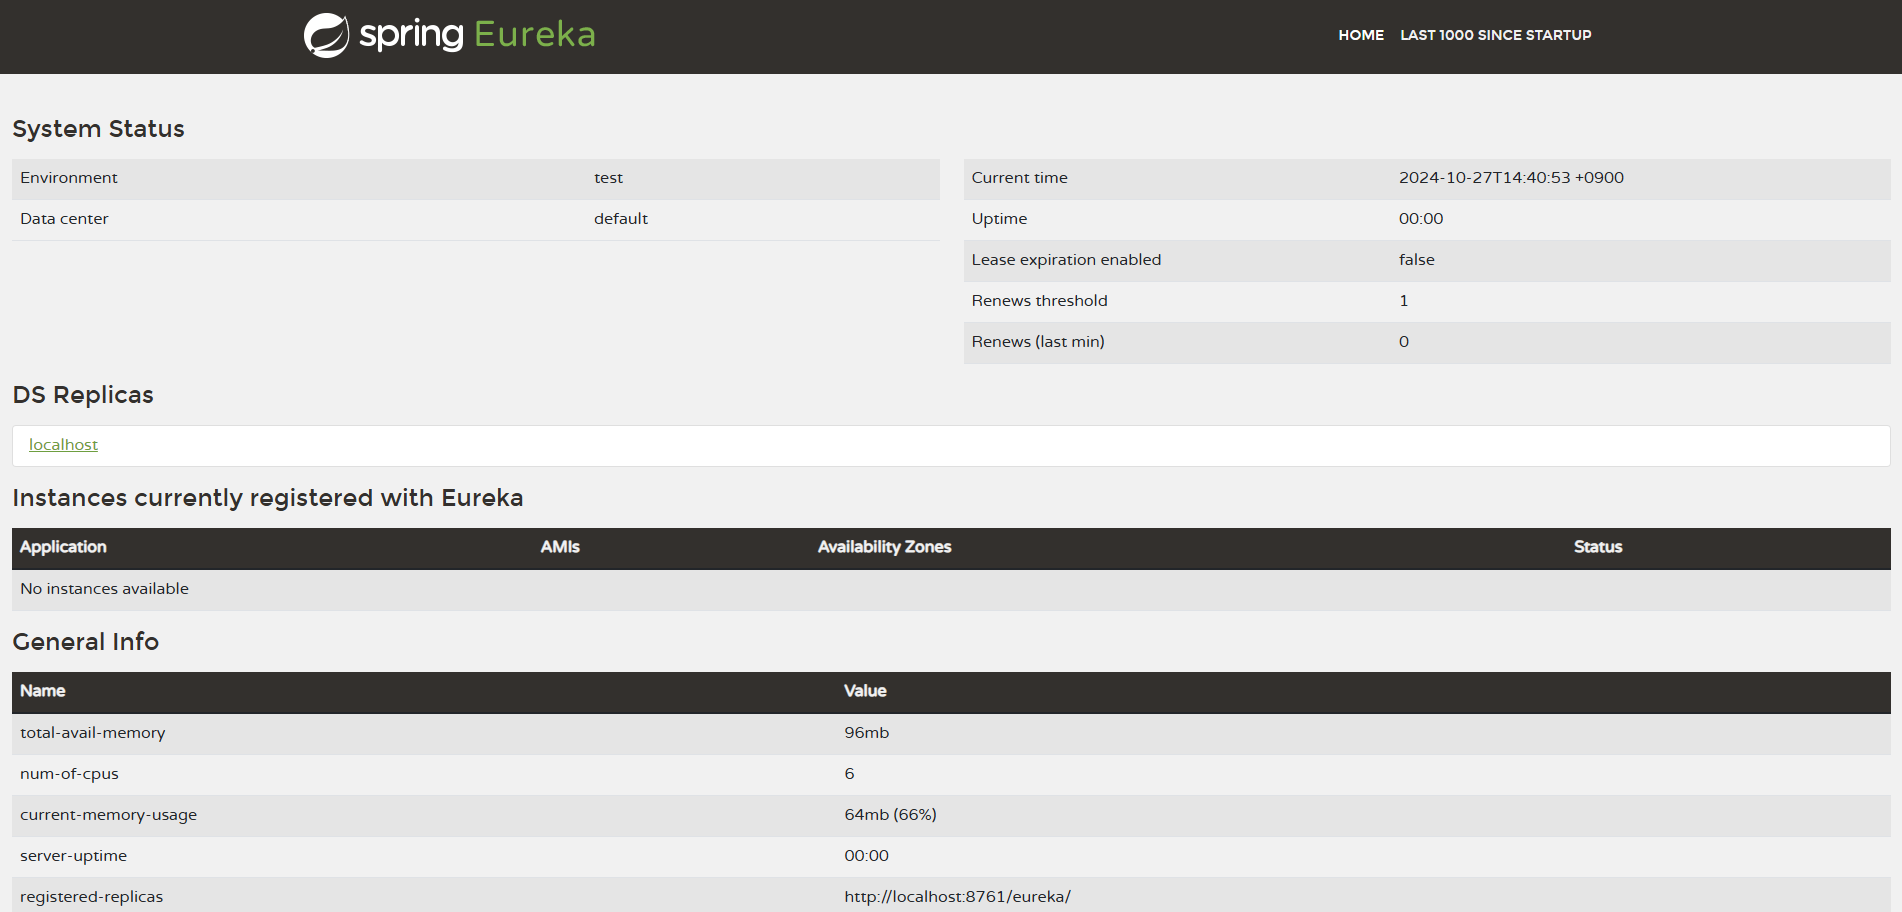This screenshot has height=912, width=1902.
Task: Select the value 96mb
Action: [866, 733]
